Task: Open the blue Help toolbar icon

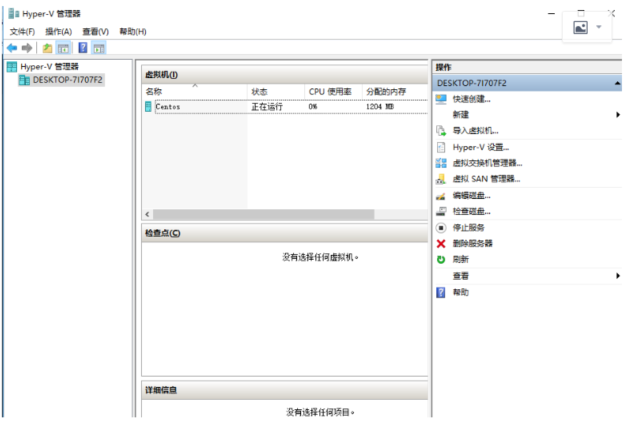Action: click(x=83, y=48)
